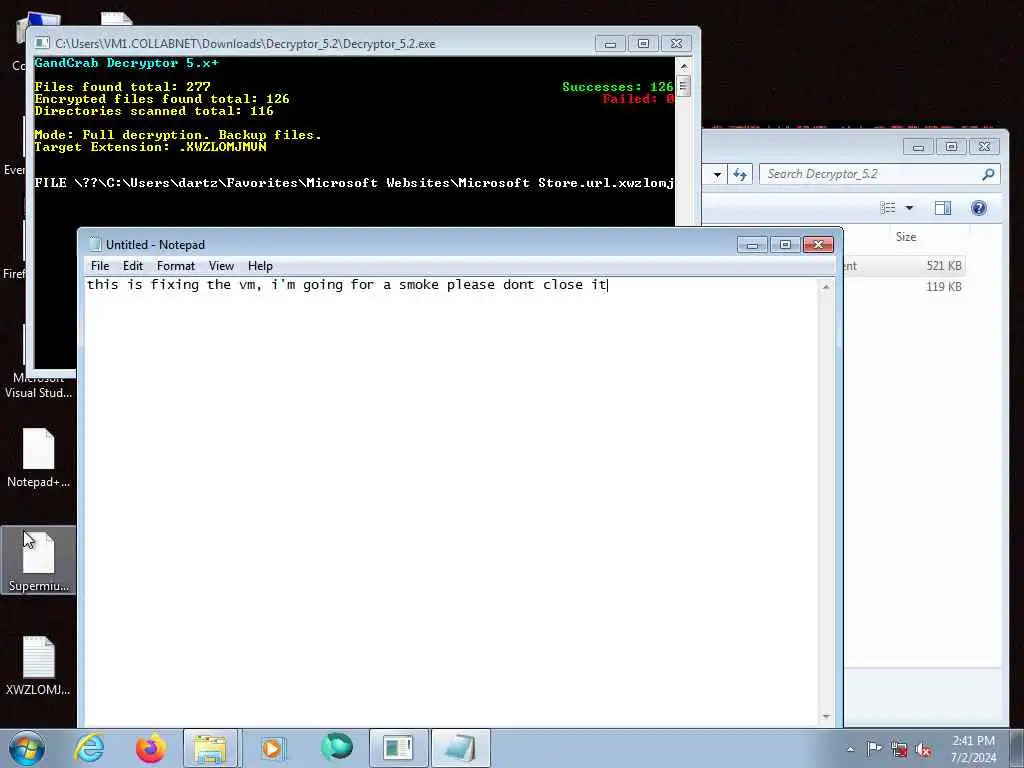The image size is (1024, 768).
Task: Switch to the Notepad taskbar button
Action: [460, 748]
